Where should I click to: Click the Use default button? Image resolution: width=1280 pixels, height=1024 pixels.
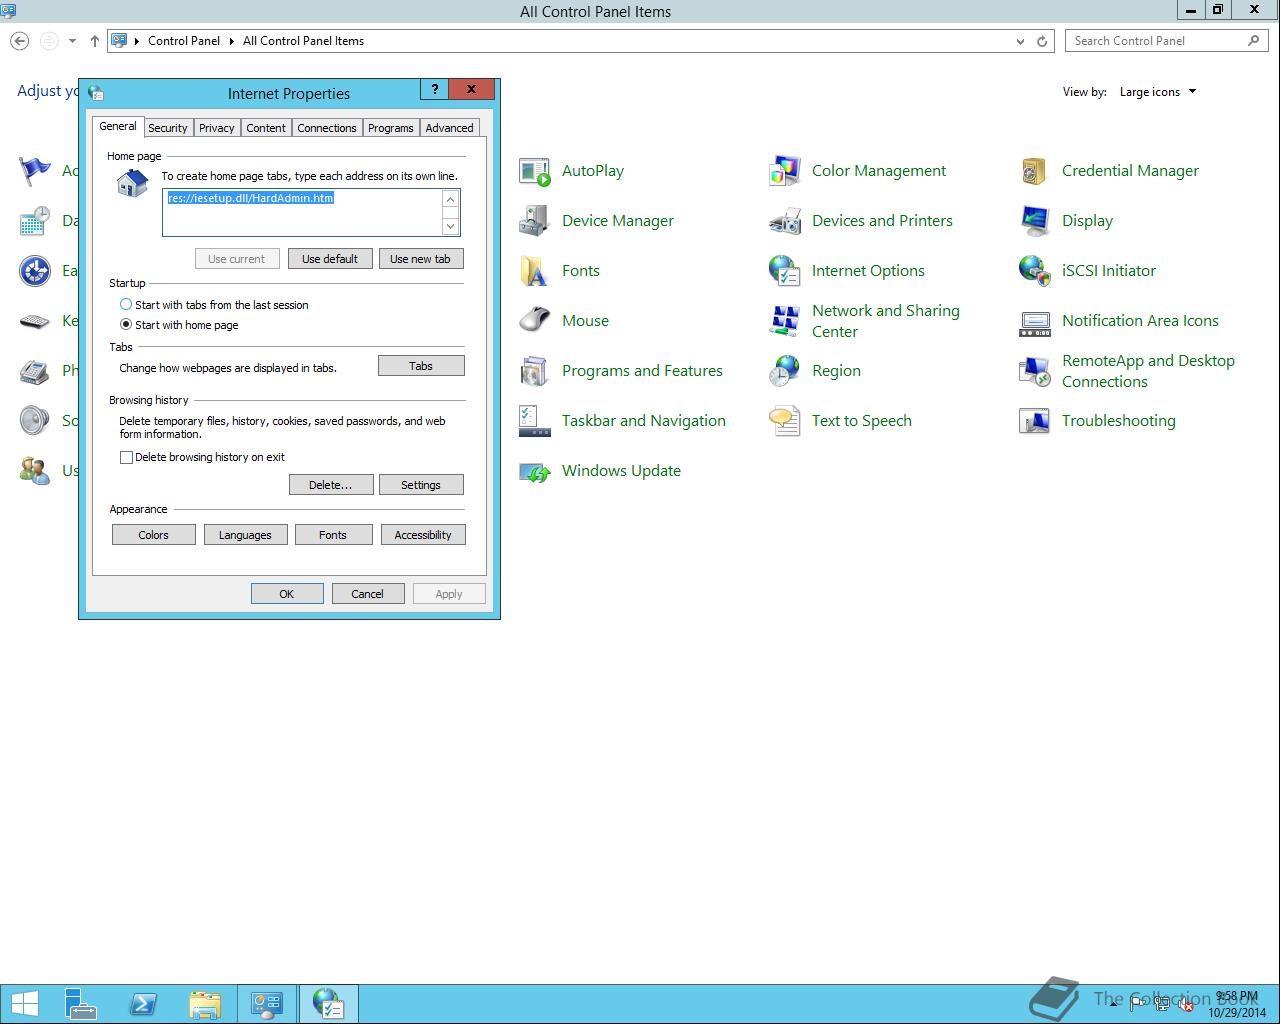330,259
